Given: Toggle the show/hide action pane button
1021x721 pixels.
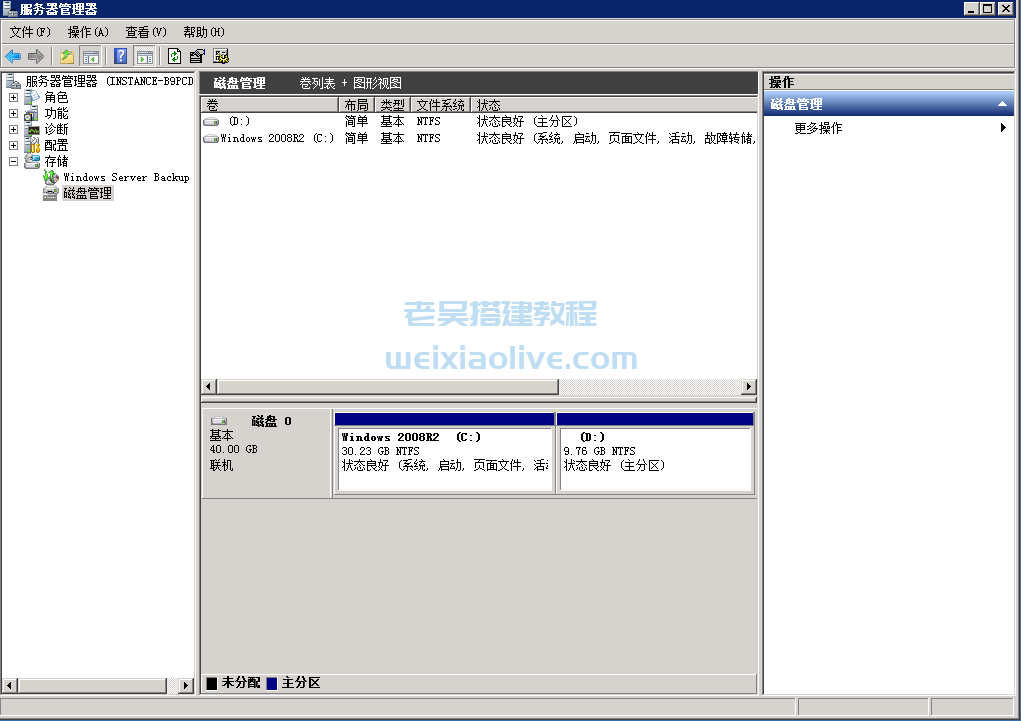Looking at the screenshot, I should [145, 56].
